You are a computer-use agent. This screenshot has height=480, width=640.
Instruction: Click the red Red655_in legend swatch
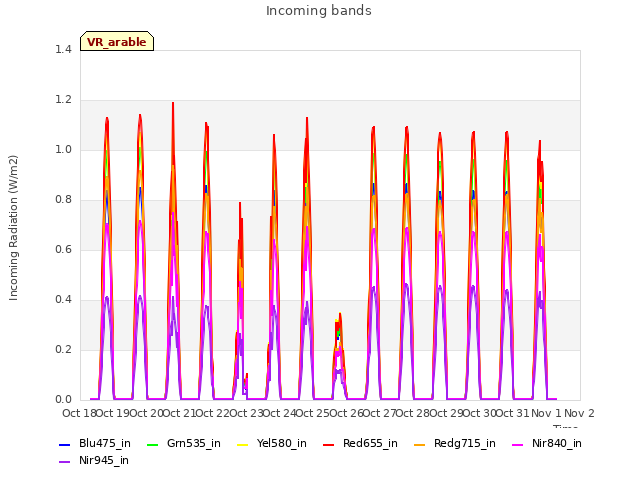click(x=329, y=444)
